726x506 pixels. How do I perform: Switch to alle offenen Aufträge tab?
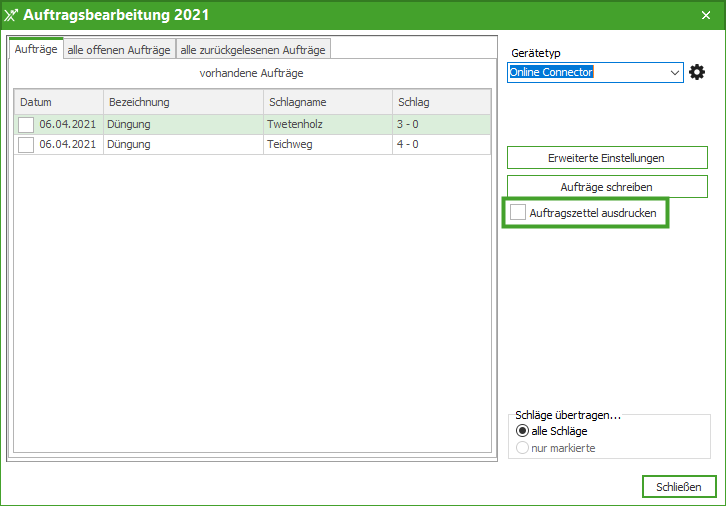coord(119,49)
